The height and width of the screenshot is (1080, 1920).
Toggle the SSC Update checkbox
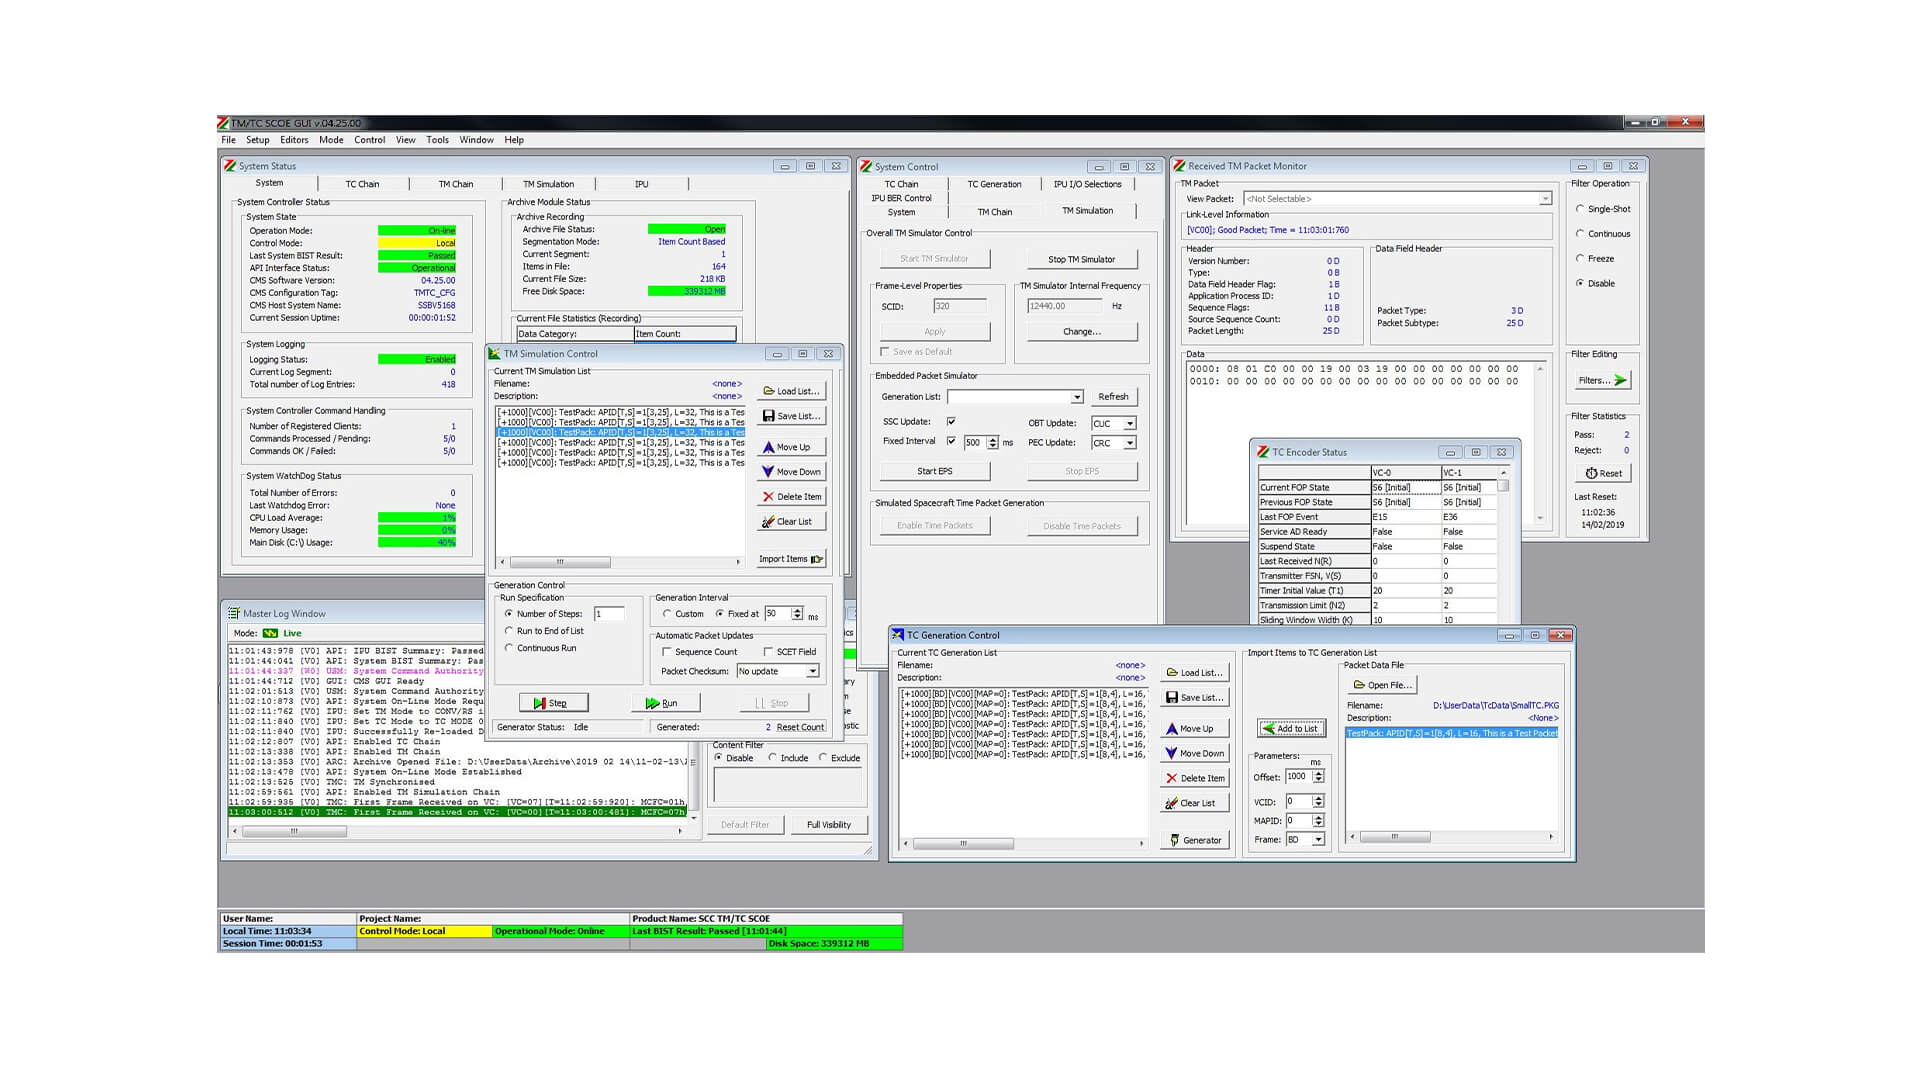(x=951, y=421)
